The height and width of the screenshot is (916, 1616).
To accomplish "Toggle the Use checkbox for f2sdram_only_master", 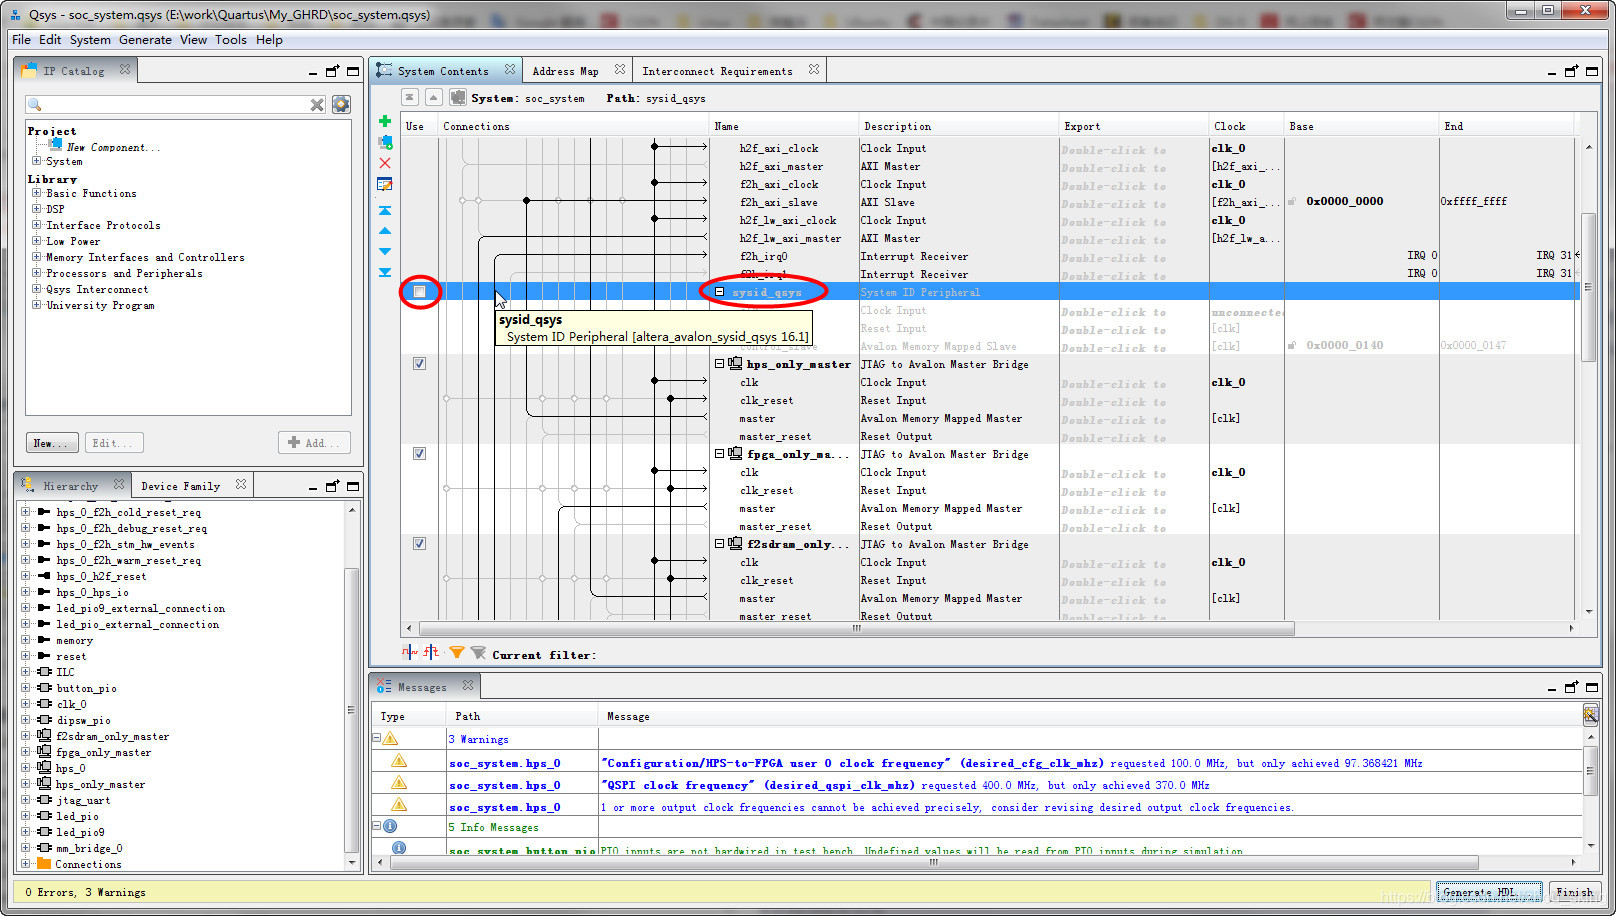I will [x=420, y=544].
